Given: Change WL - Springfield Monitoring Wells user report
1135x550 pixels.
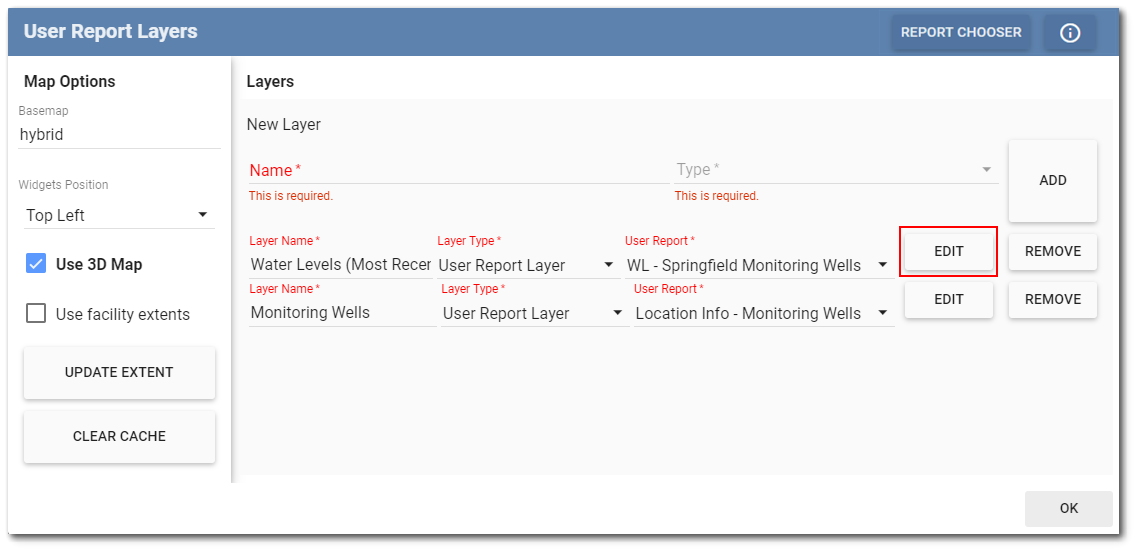Looking at the screenshot, I should click(x=757, y=265).
